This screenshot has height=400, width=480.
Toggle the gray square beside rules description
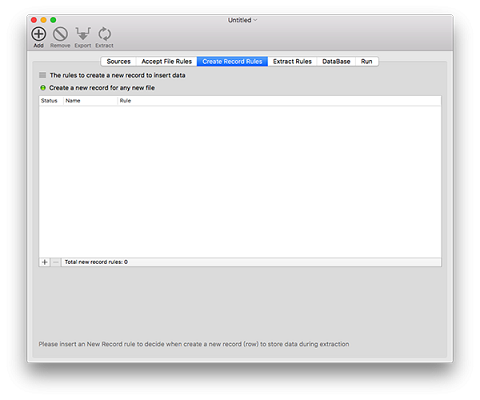pos(42,75)
